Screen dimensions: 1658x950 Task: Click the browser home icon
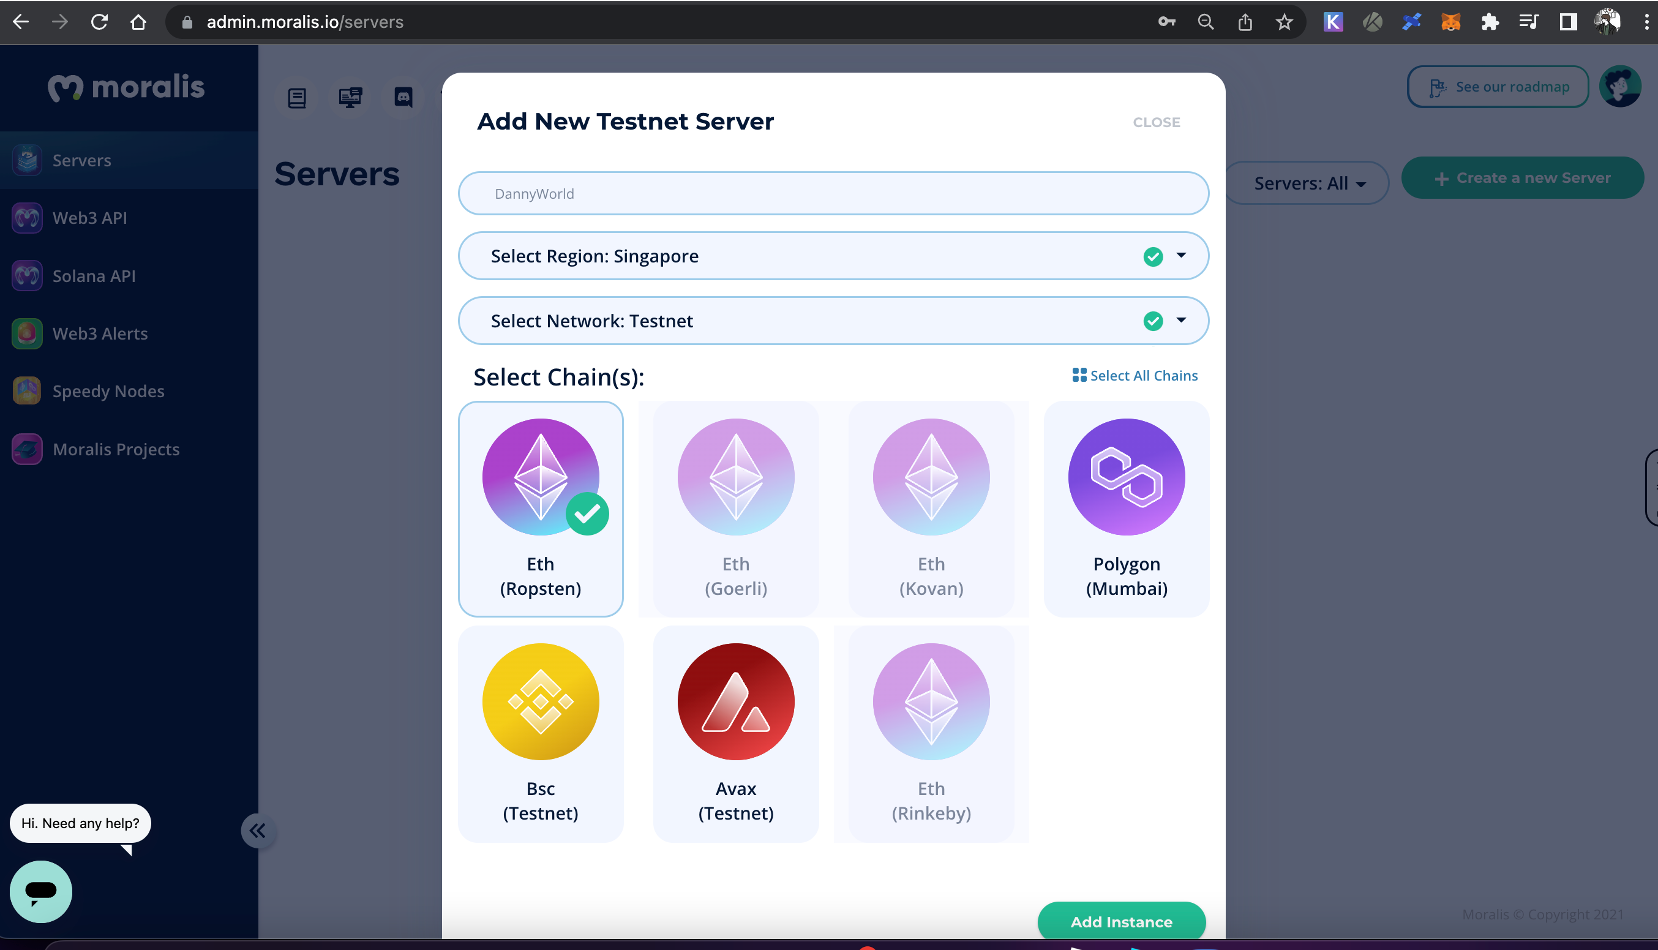tap(138, 21)
